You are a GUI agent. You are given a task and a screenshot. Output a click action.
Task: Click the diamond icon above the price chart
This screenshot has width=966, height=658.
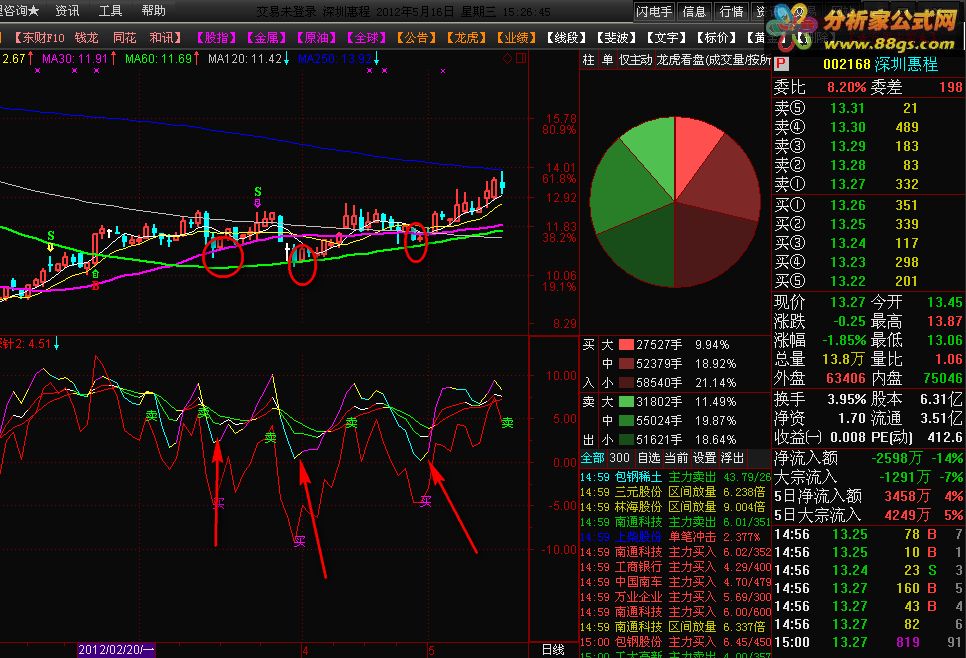(507, 59)
